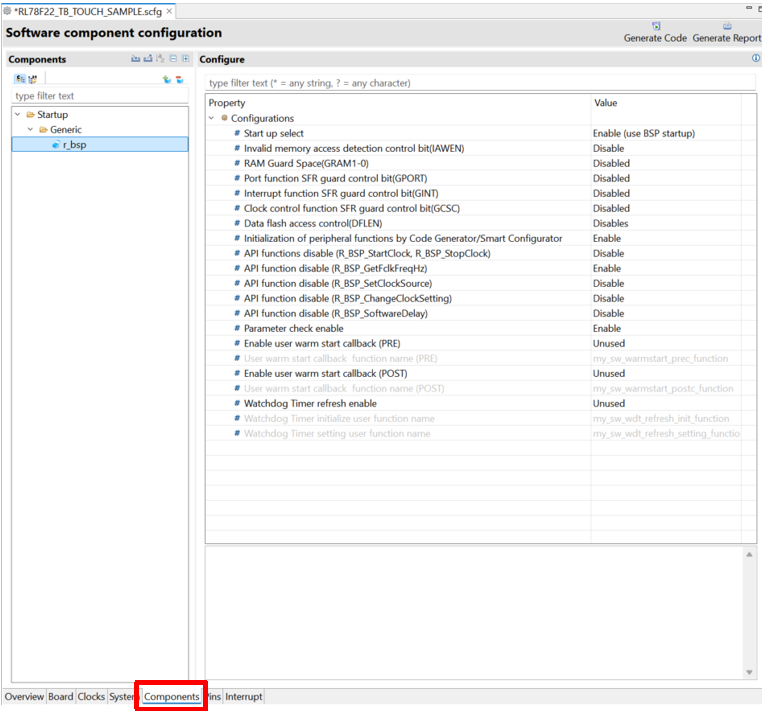Click the remove component icon with red minus

(x=179, y=79)
